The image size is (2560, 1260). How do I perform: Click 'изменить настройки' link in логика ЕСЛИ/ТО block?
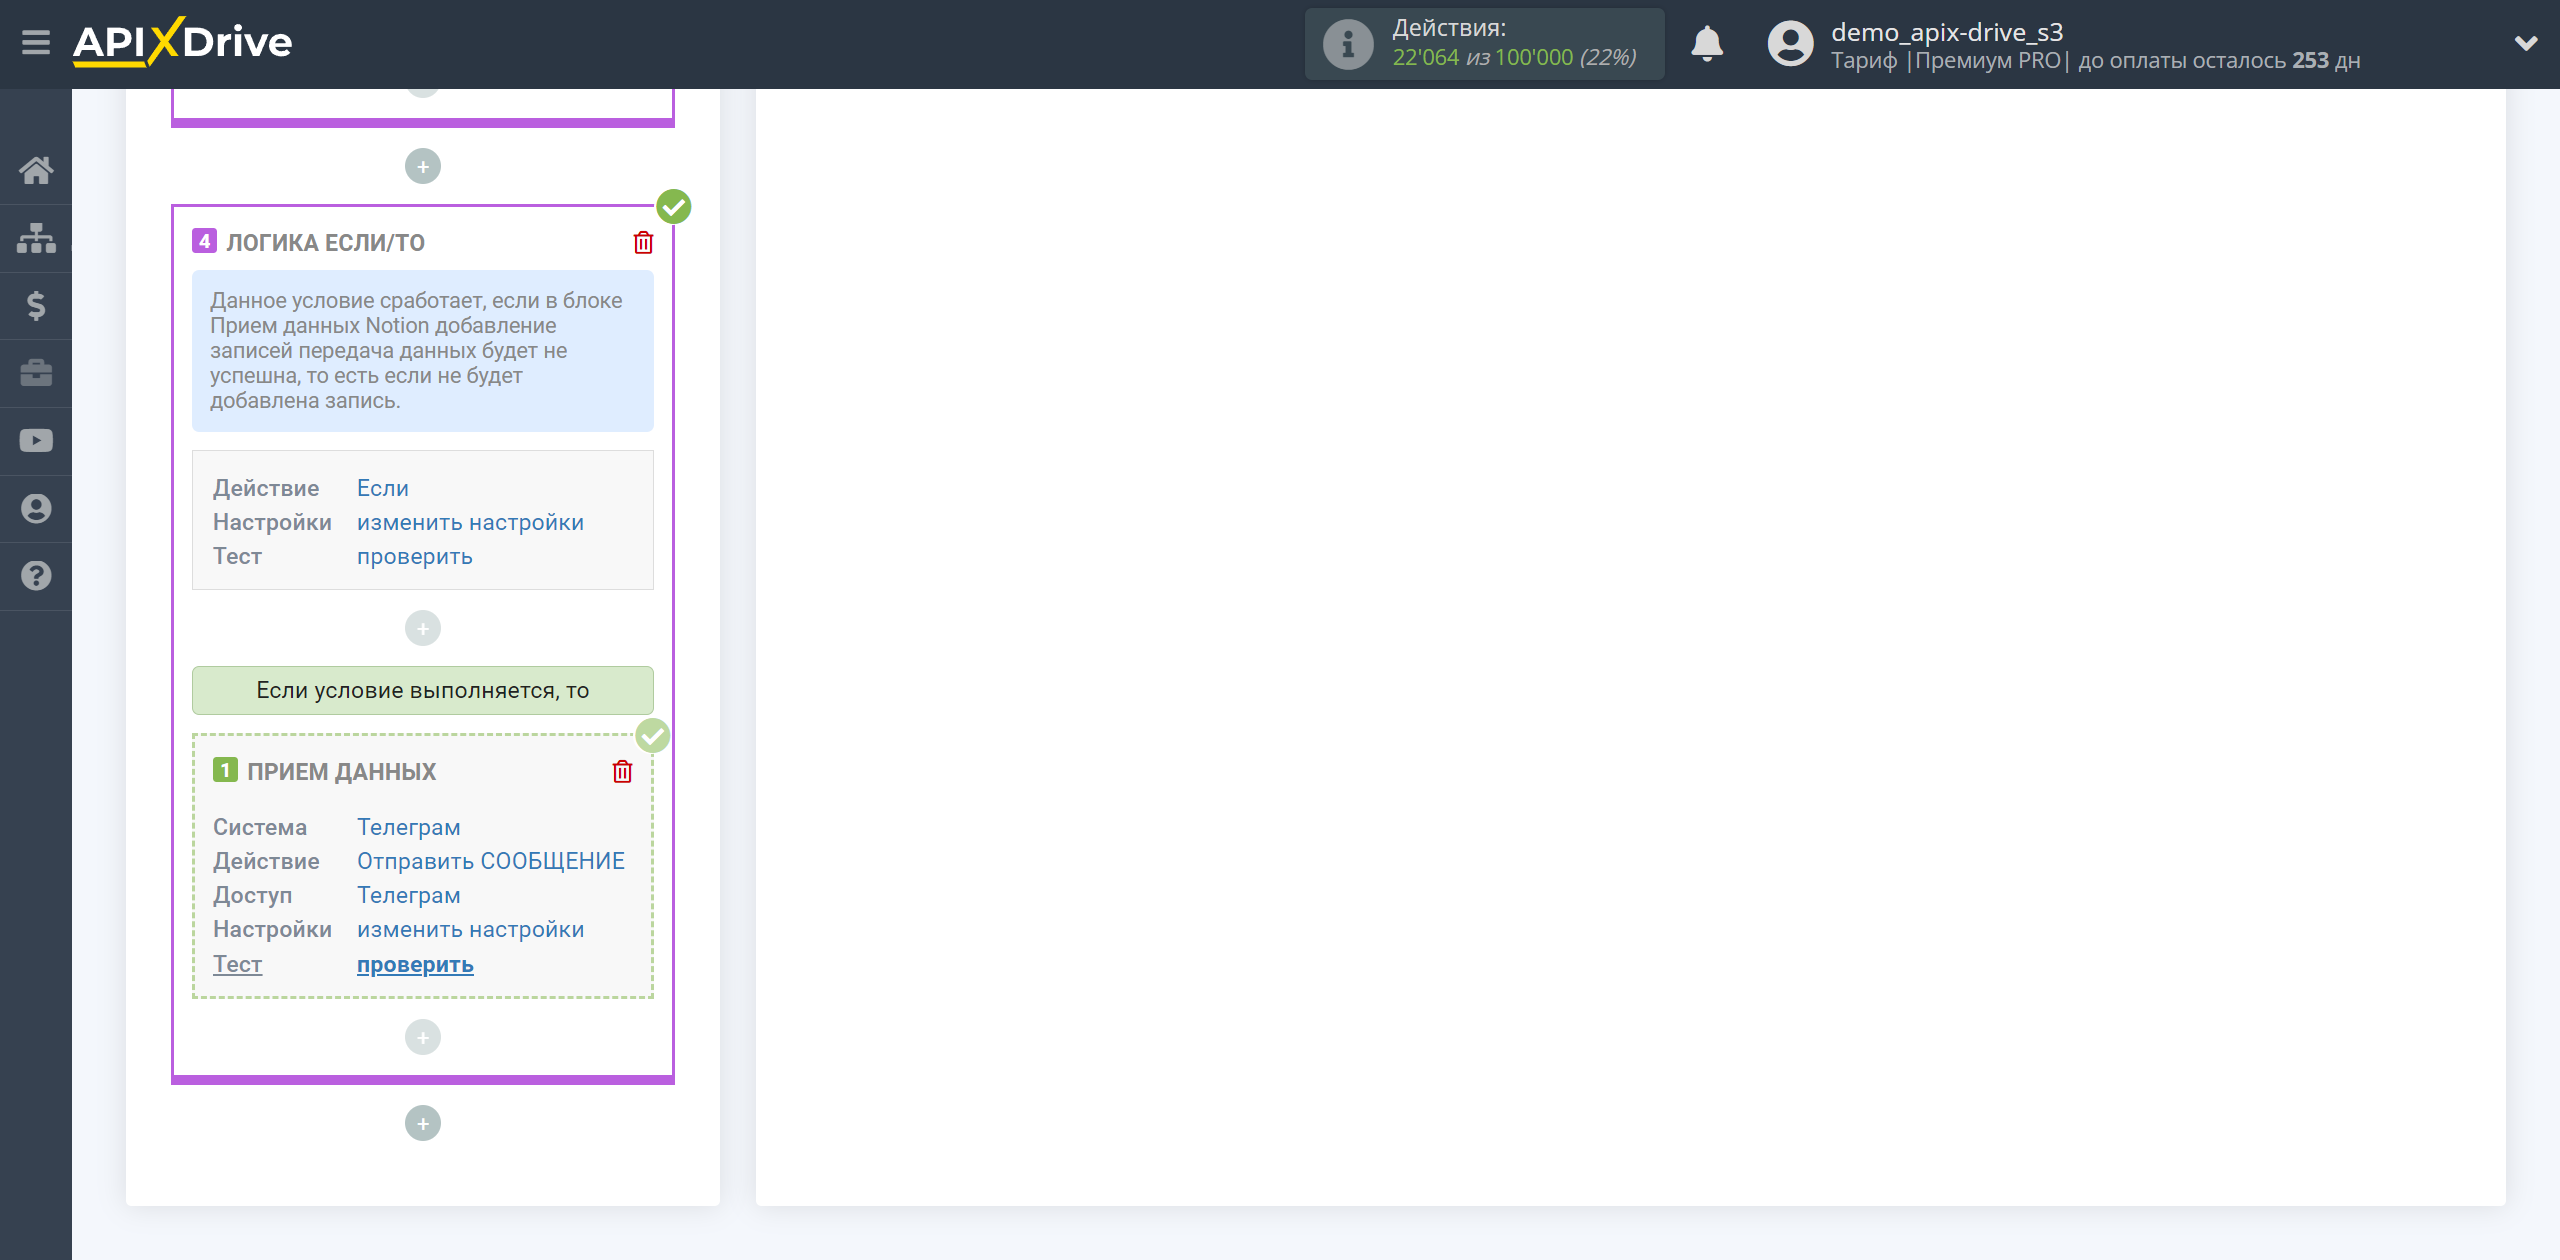click(x=470, y=521)
